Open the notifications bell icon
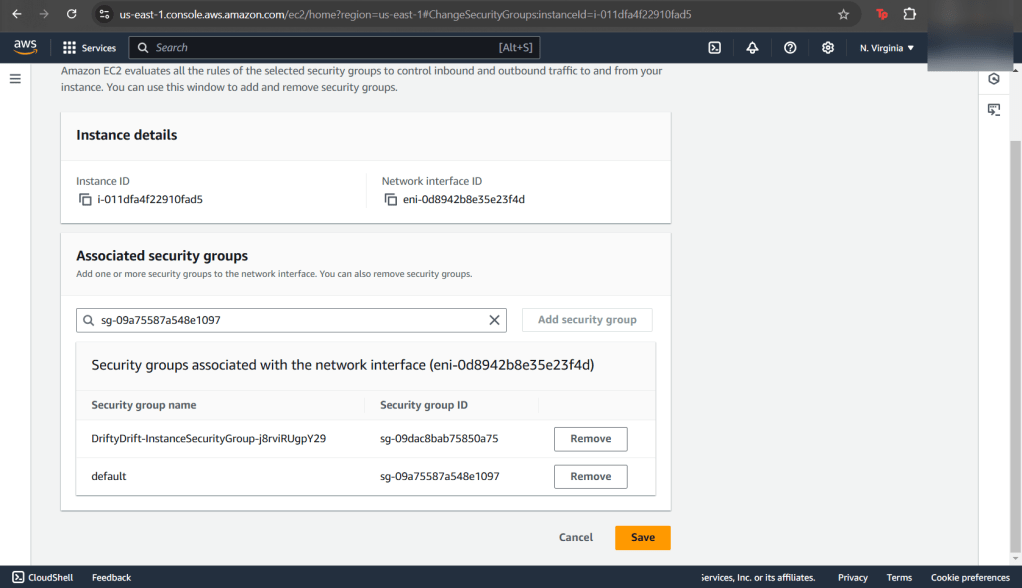 pyautogui.click(x=752, y=48)
